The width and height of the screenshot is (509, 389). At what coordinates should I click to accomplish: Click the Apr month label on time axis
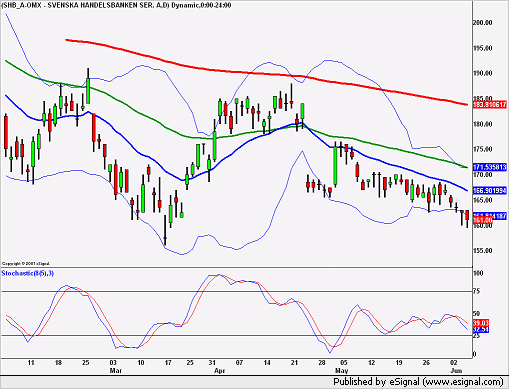(x=220, y=371)
